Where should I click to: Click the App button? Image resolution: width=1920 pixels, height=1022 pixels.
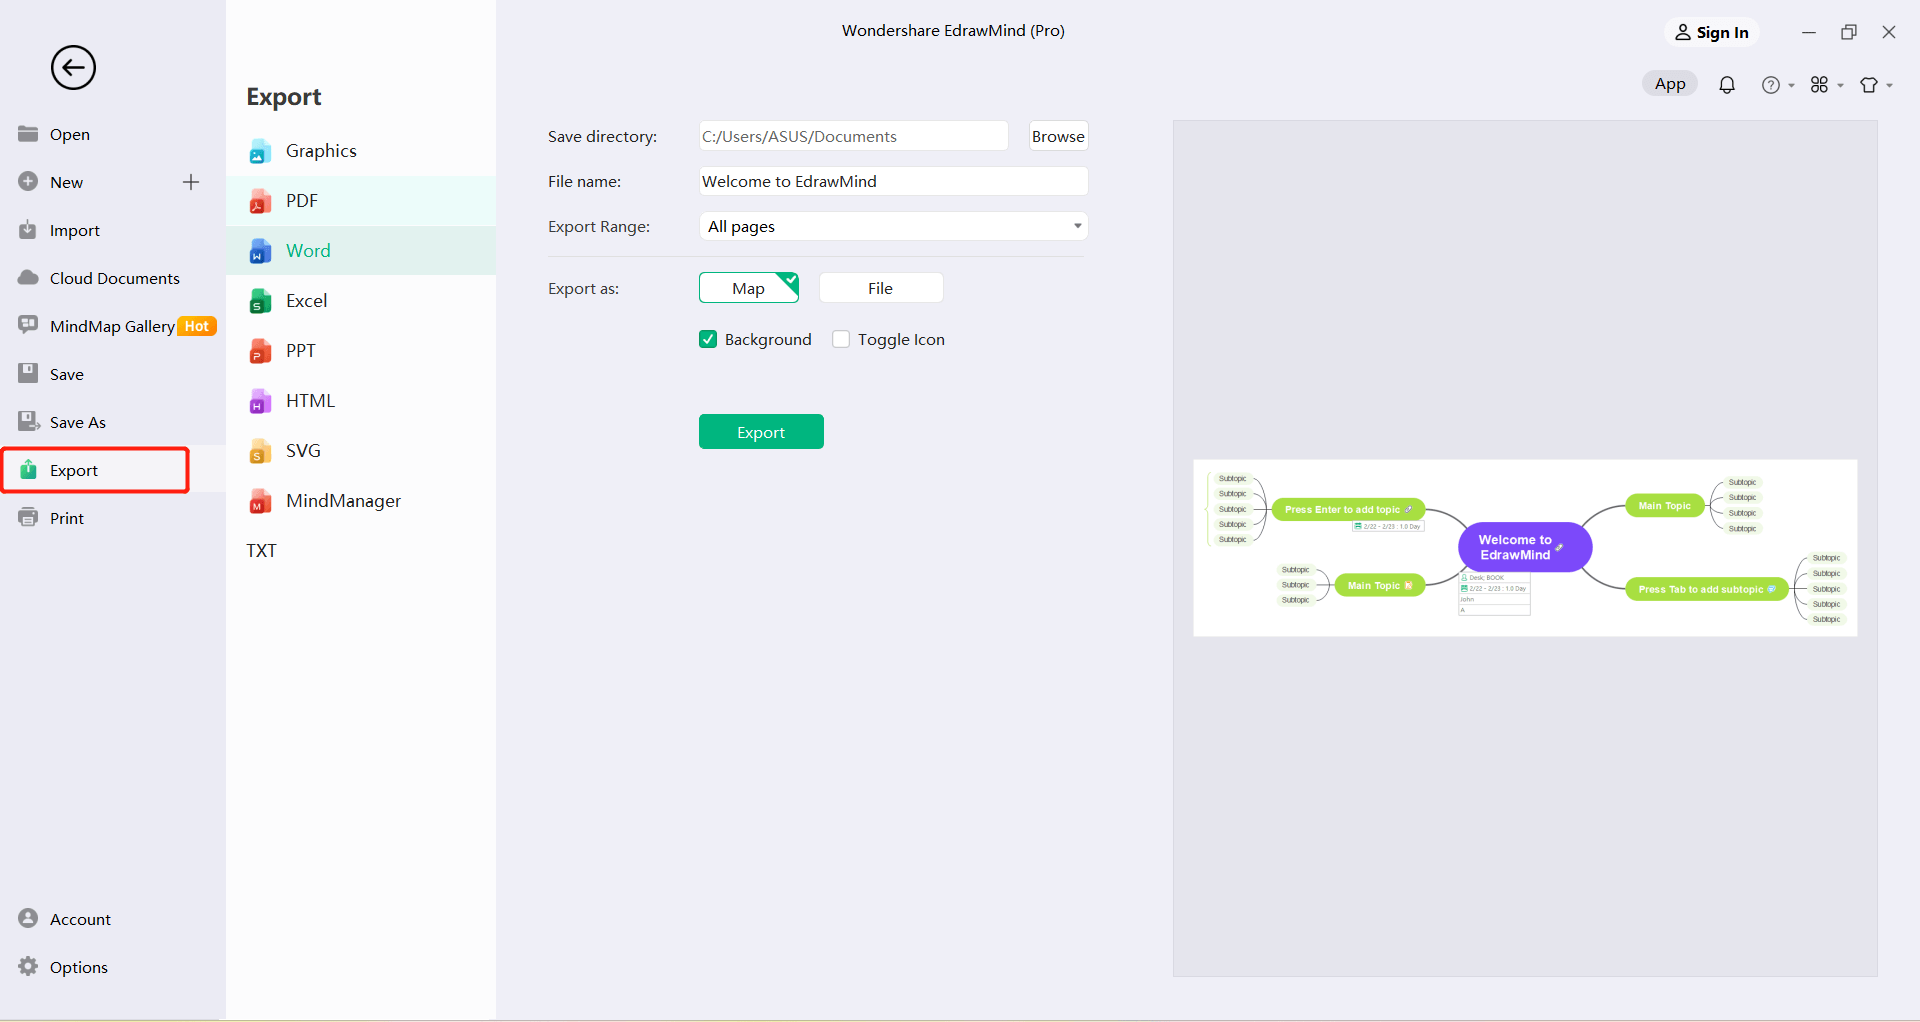(1670, 84)
